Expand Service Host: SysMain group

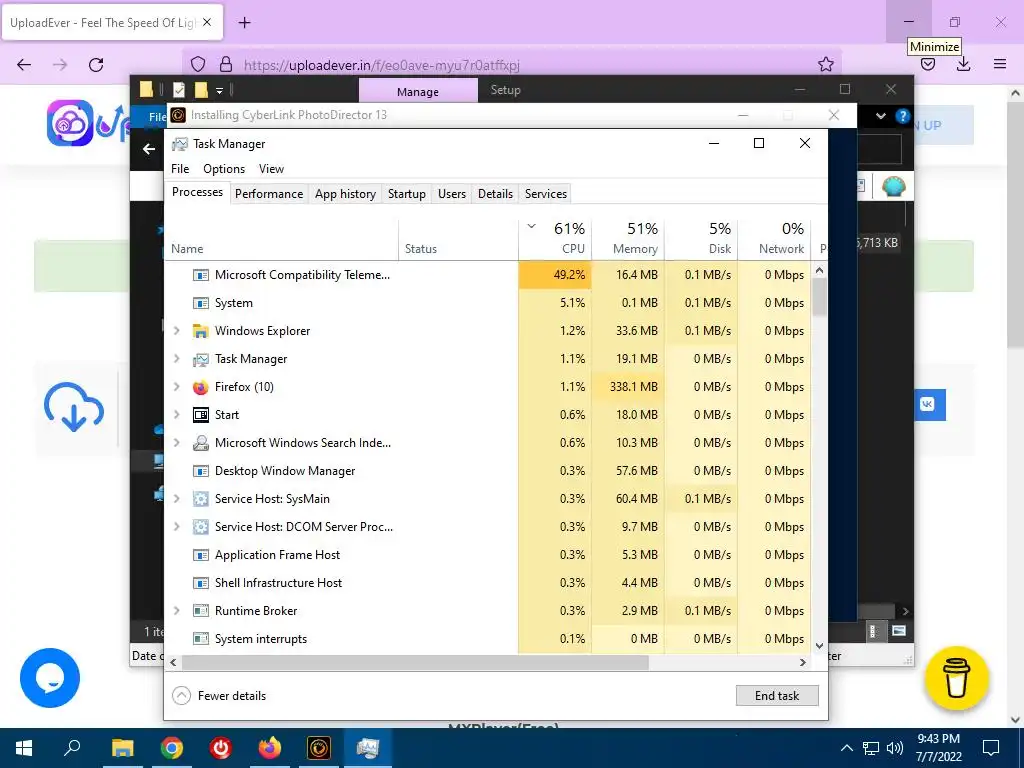[176, 499]
